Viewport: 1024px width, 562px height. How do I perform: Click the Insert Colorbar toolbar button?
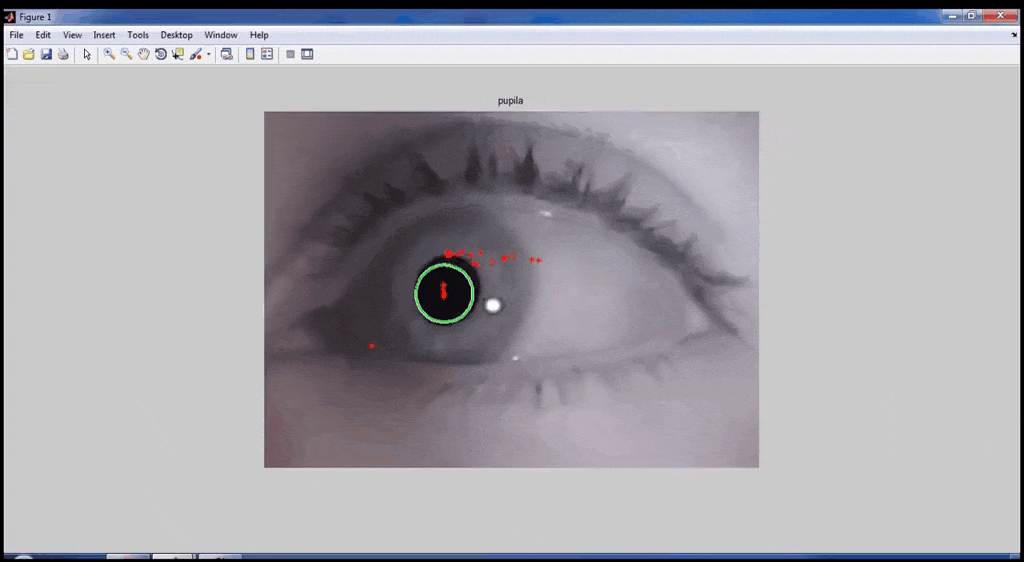pos(250,54)
